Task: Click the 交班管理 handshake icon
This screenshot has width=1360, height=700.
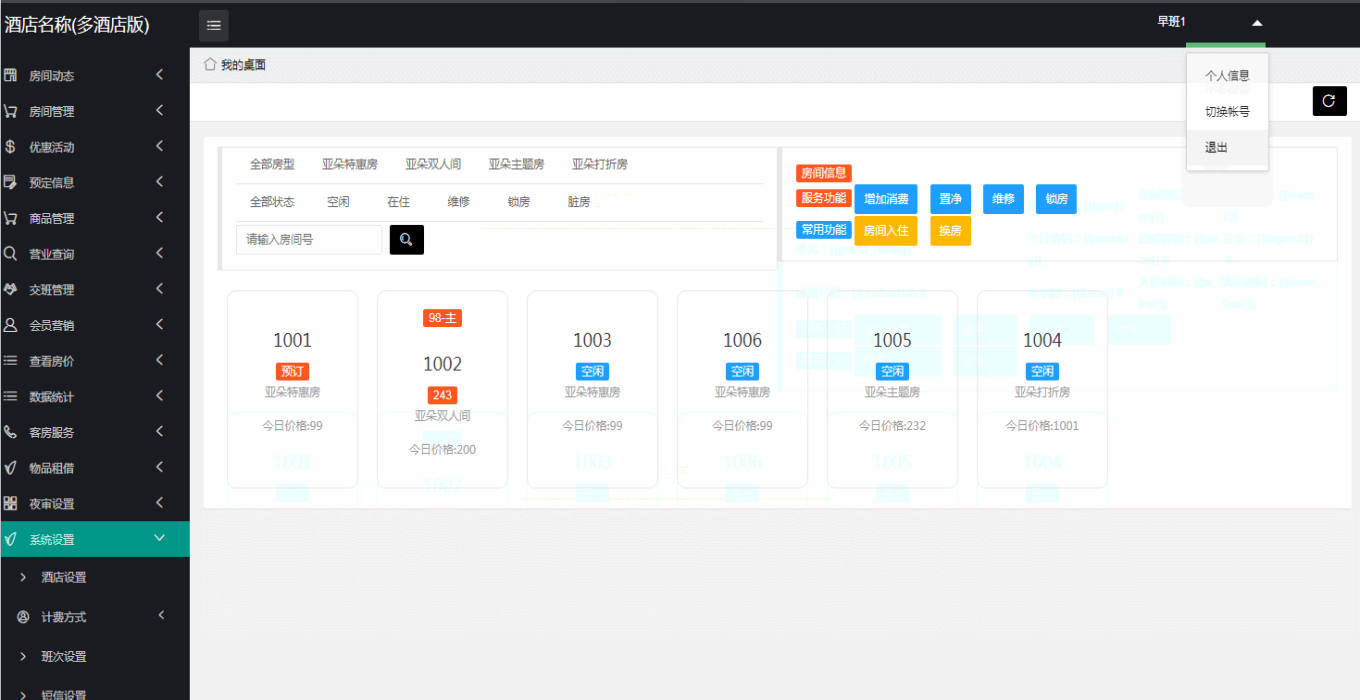Action: pyautogui.click(x=10, y=289)
